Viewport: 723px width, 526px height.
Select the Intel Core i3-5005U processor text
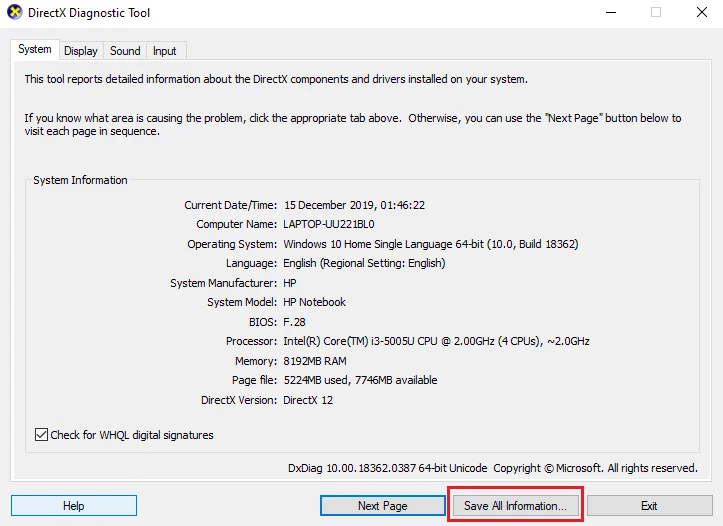coord(436,341)
